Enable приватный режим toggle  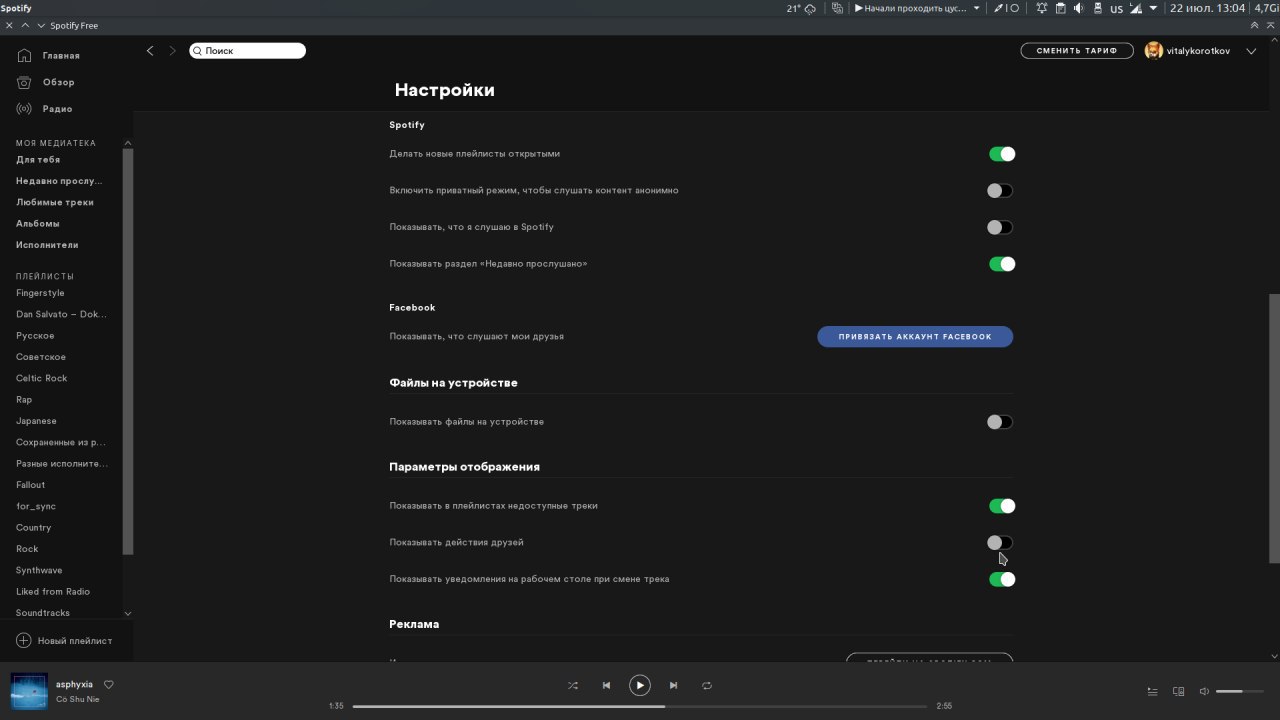click(x=1000, y=191)
